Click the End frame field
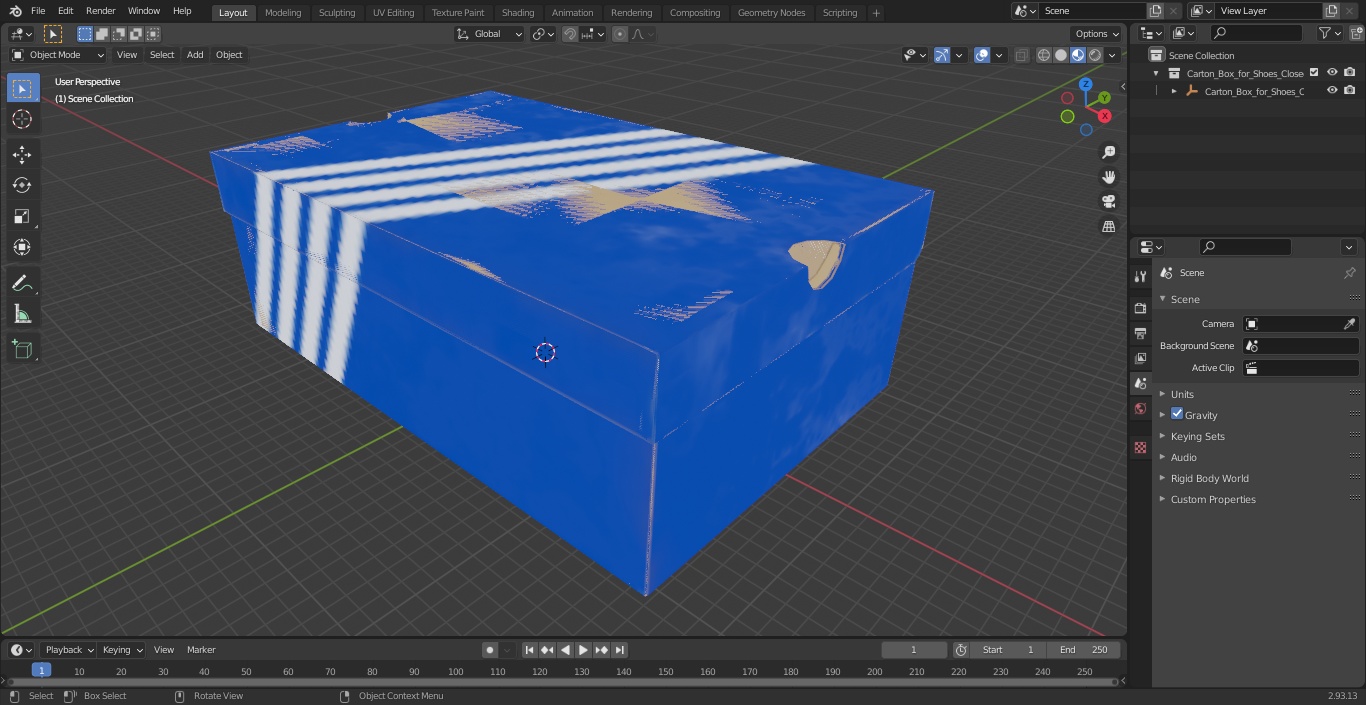The image size is (1366, 705). pos(1083,650)
